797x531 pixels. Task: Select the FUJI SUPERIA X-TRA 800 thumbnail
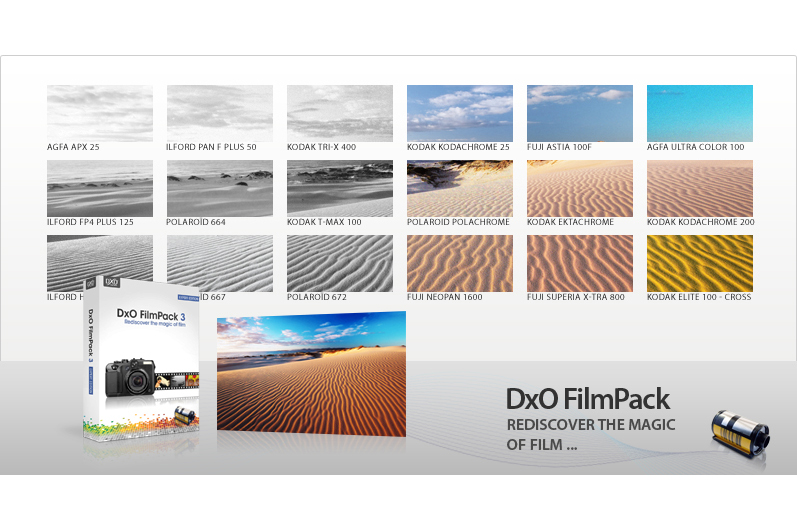coord(579,263)
